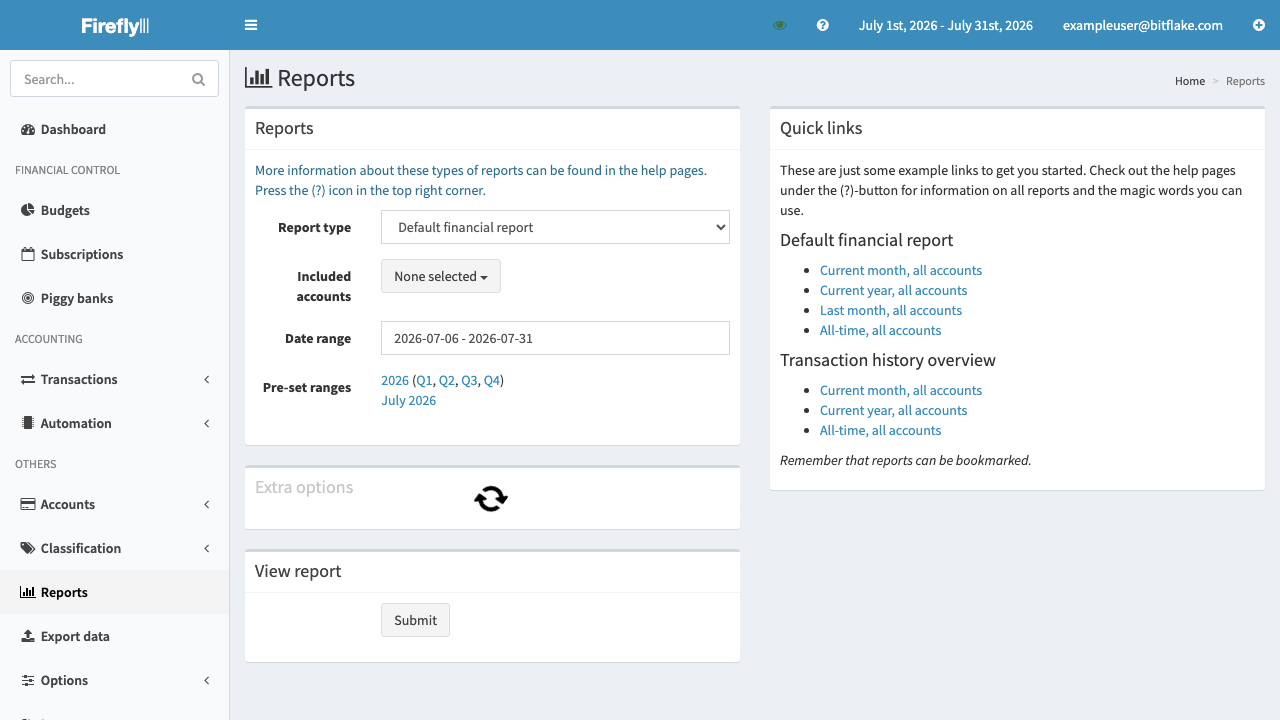Click the Subscriptions calendar icon
The image size is (1280, 720).
pos(28,254)
